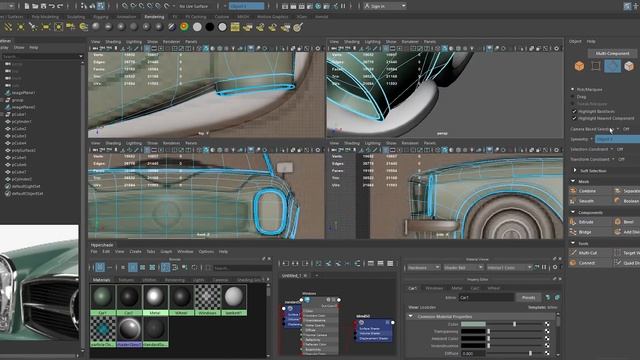Image resolution: width=640 pixels, height=360 pixels.
Task: Click the Boolean mesh icon
Action: tap(618, 201)
